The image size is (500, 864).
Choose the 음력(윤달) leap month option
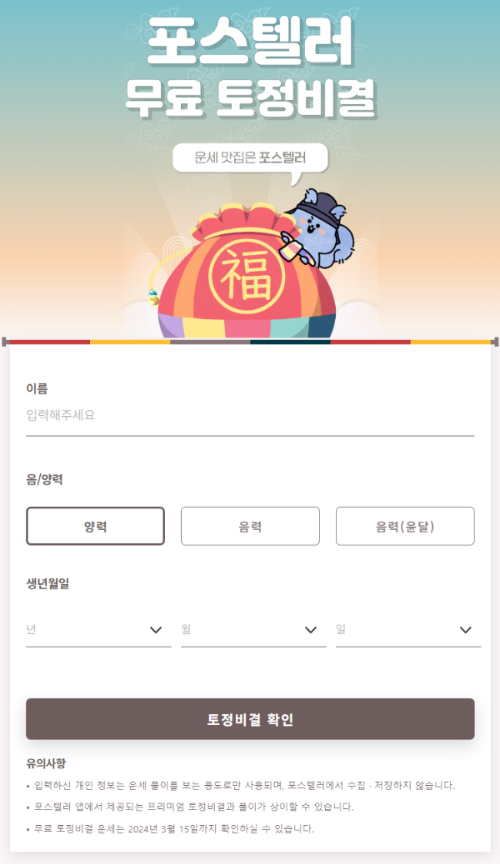[405, 526]
